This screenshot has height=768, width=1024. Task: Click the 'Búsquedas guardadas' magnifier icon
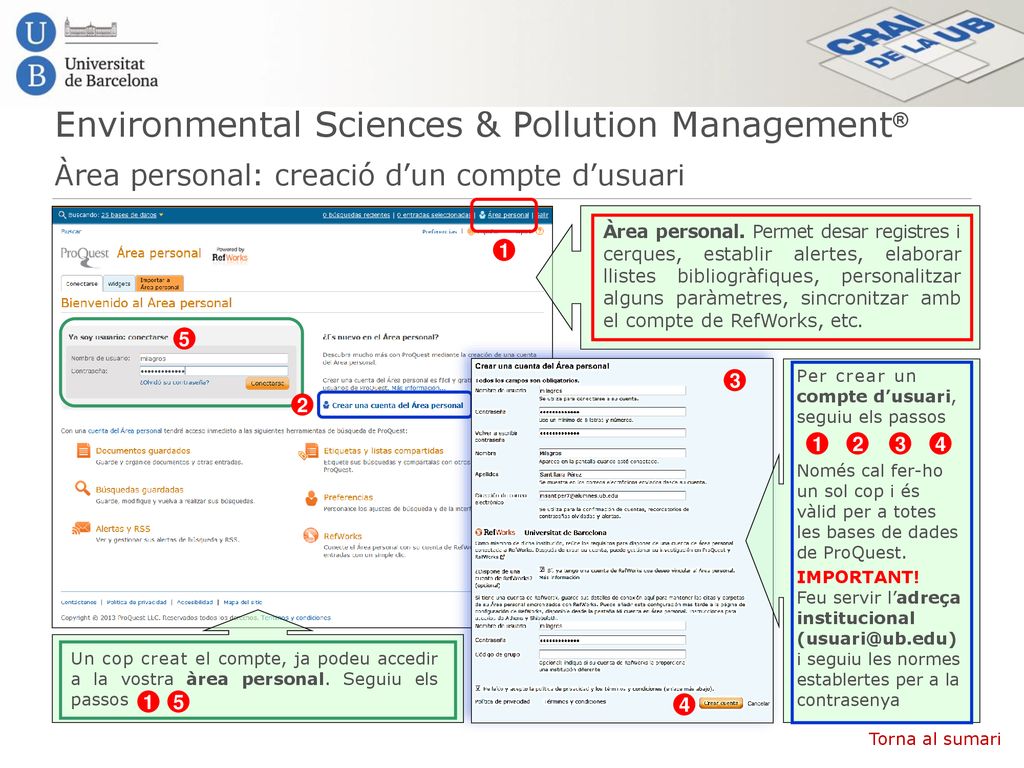click(x=82, y=488)
